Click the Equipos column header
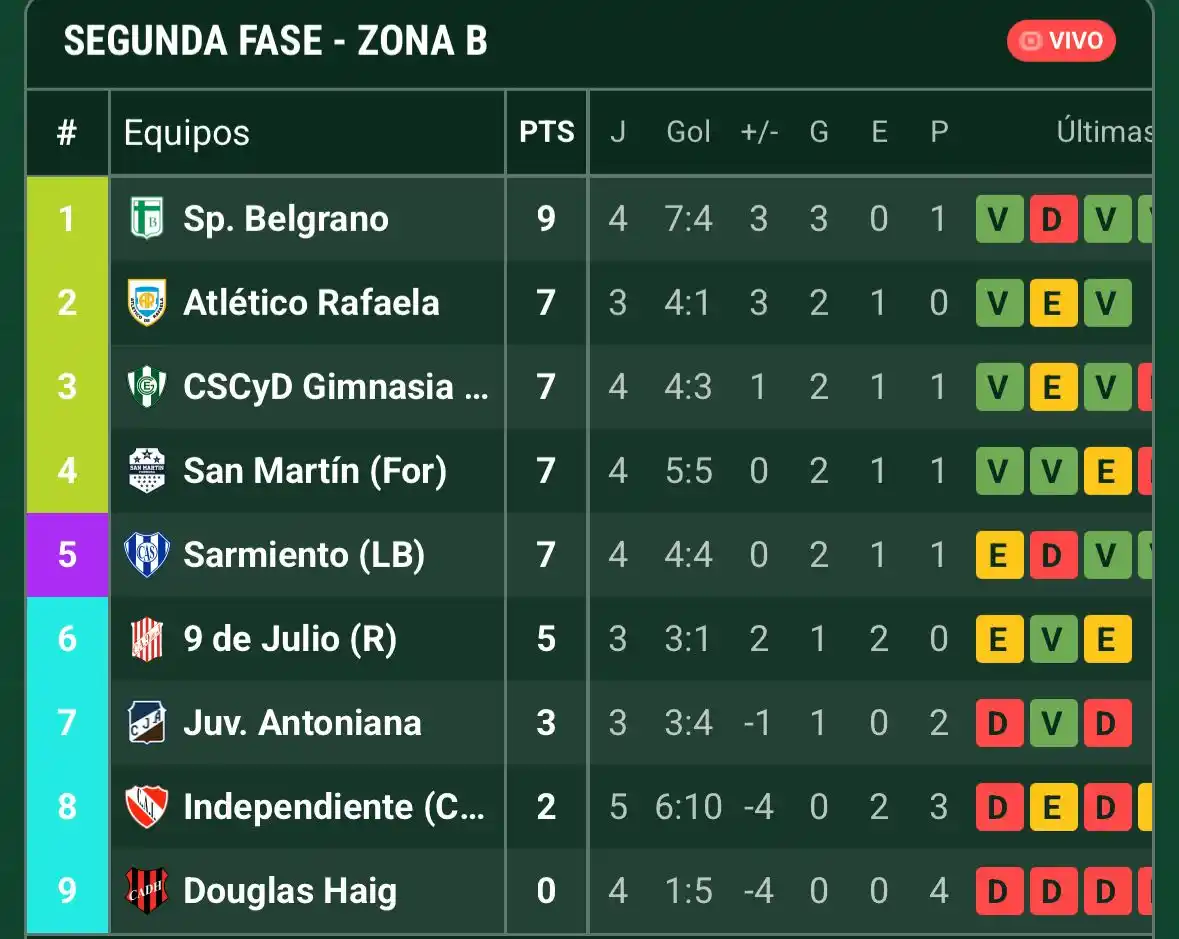This screenshot has height=939, width=1179. [x=184, y=132]
